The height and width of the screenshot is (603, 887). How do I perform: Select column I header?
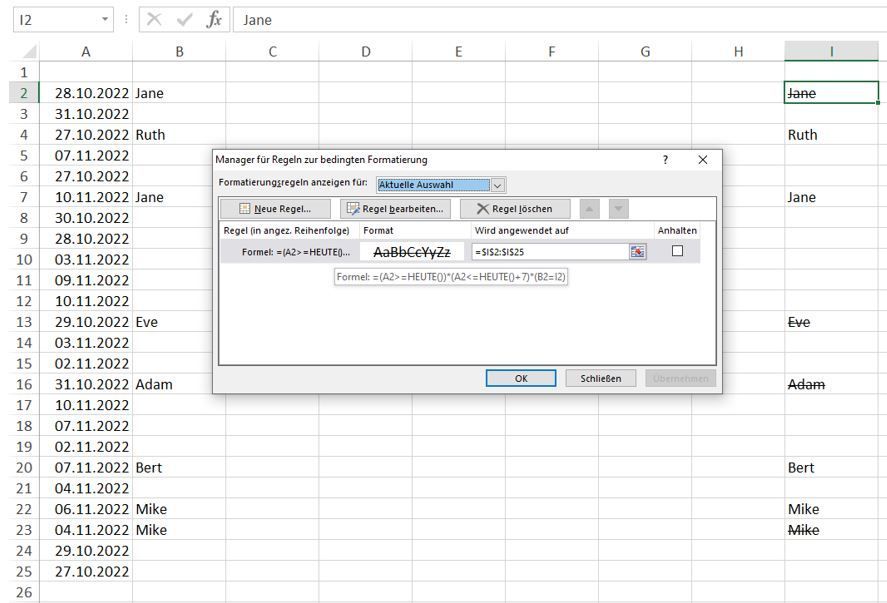coord(832,52)
